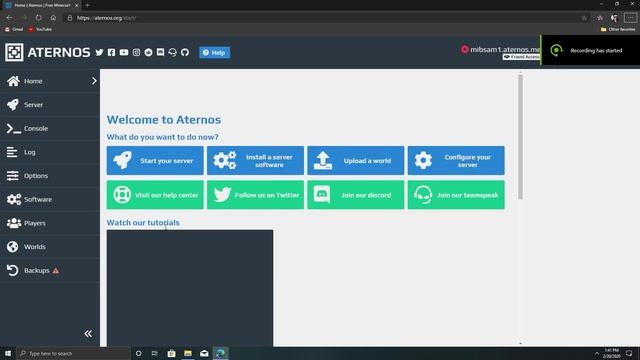The image size is (640, 360).
Task: Click the browser home icon
Action: tap(53, 18)
